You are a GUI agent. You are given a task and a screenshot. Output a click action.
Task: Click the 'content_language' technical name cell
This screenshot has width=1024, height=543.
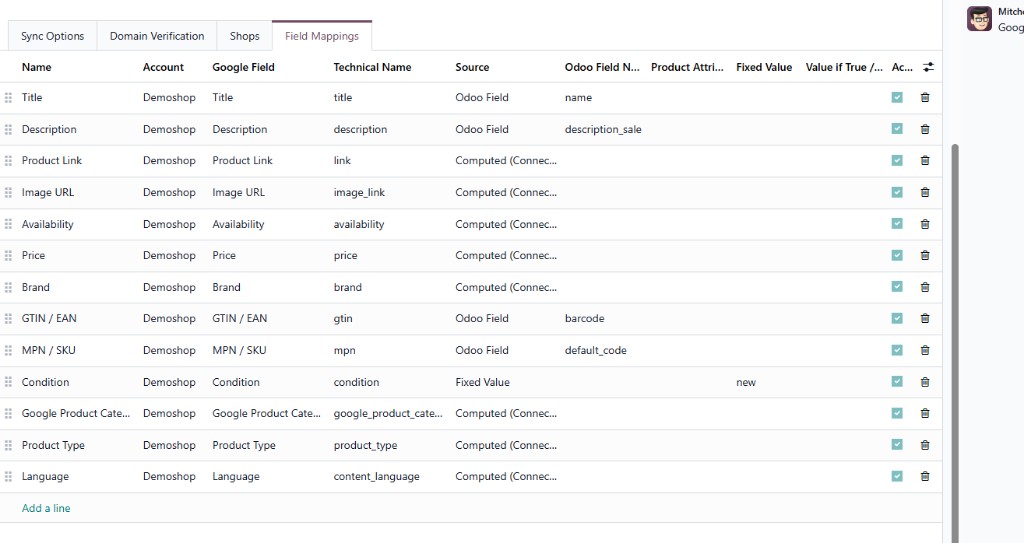pos(377,476)
